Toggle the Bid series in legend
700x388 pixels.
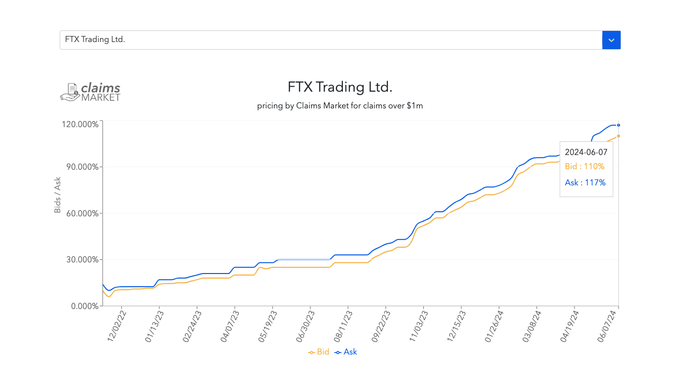[x=319, y=352]
